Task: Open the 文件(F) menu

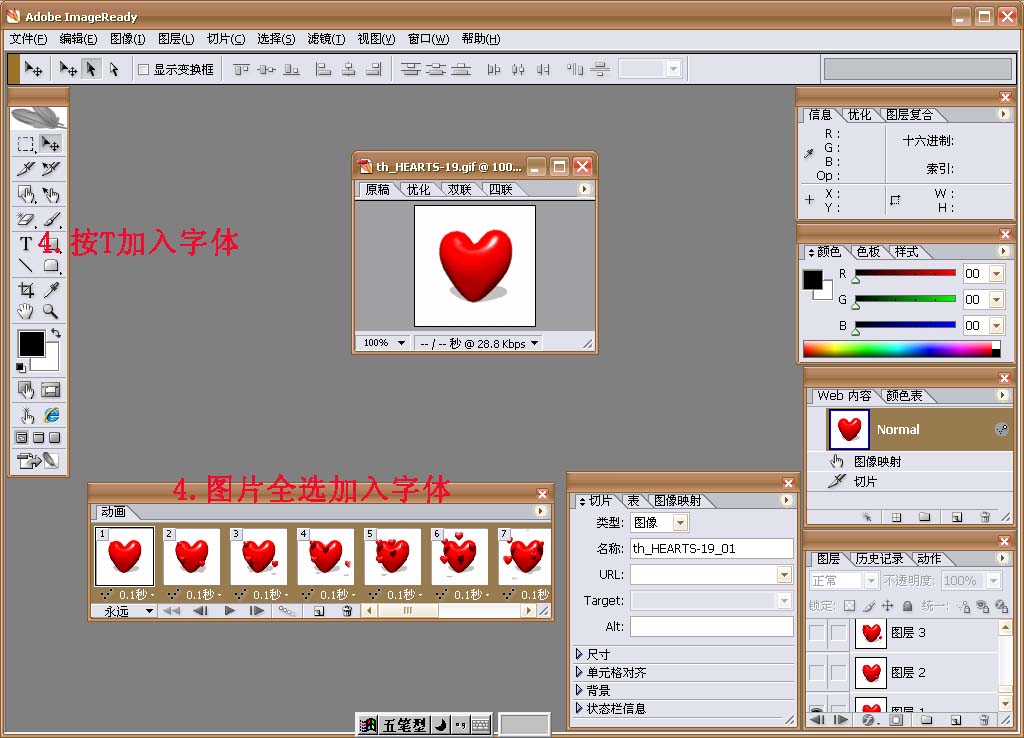Action: pos(28,39)
